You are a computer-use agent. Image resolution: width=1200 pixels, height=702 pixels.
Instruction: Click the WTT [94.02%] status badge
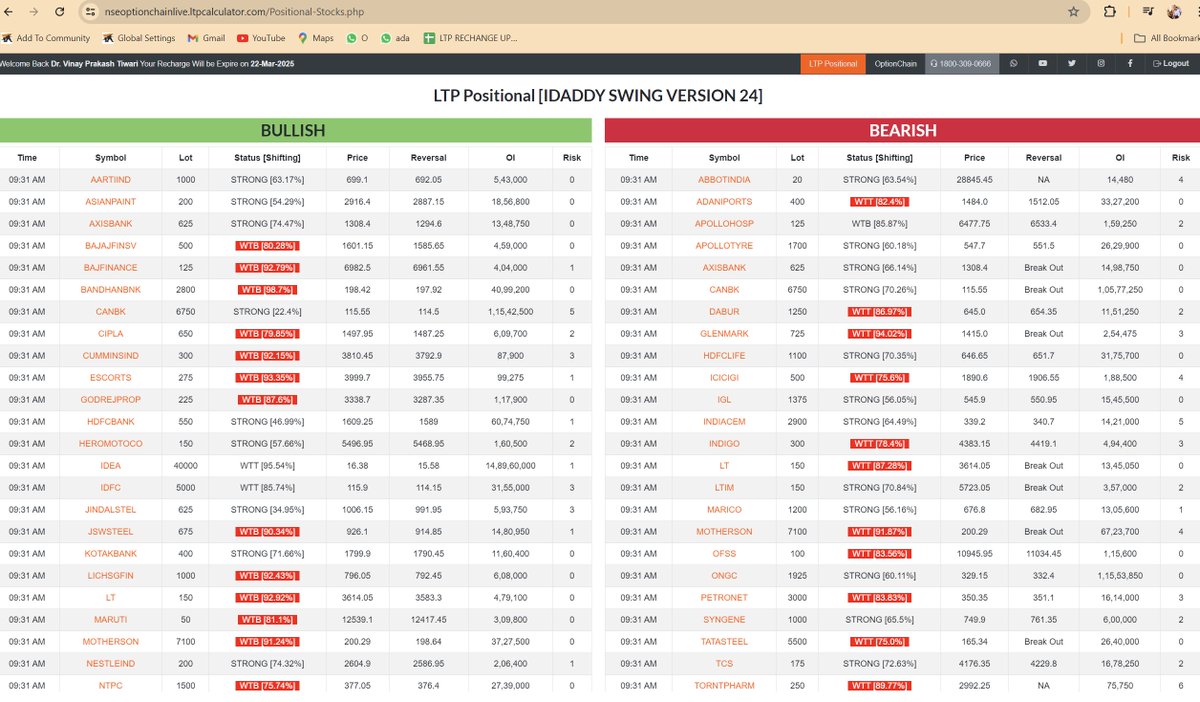881,334
